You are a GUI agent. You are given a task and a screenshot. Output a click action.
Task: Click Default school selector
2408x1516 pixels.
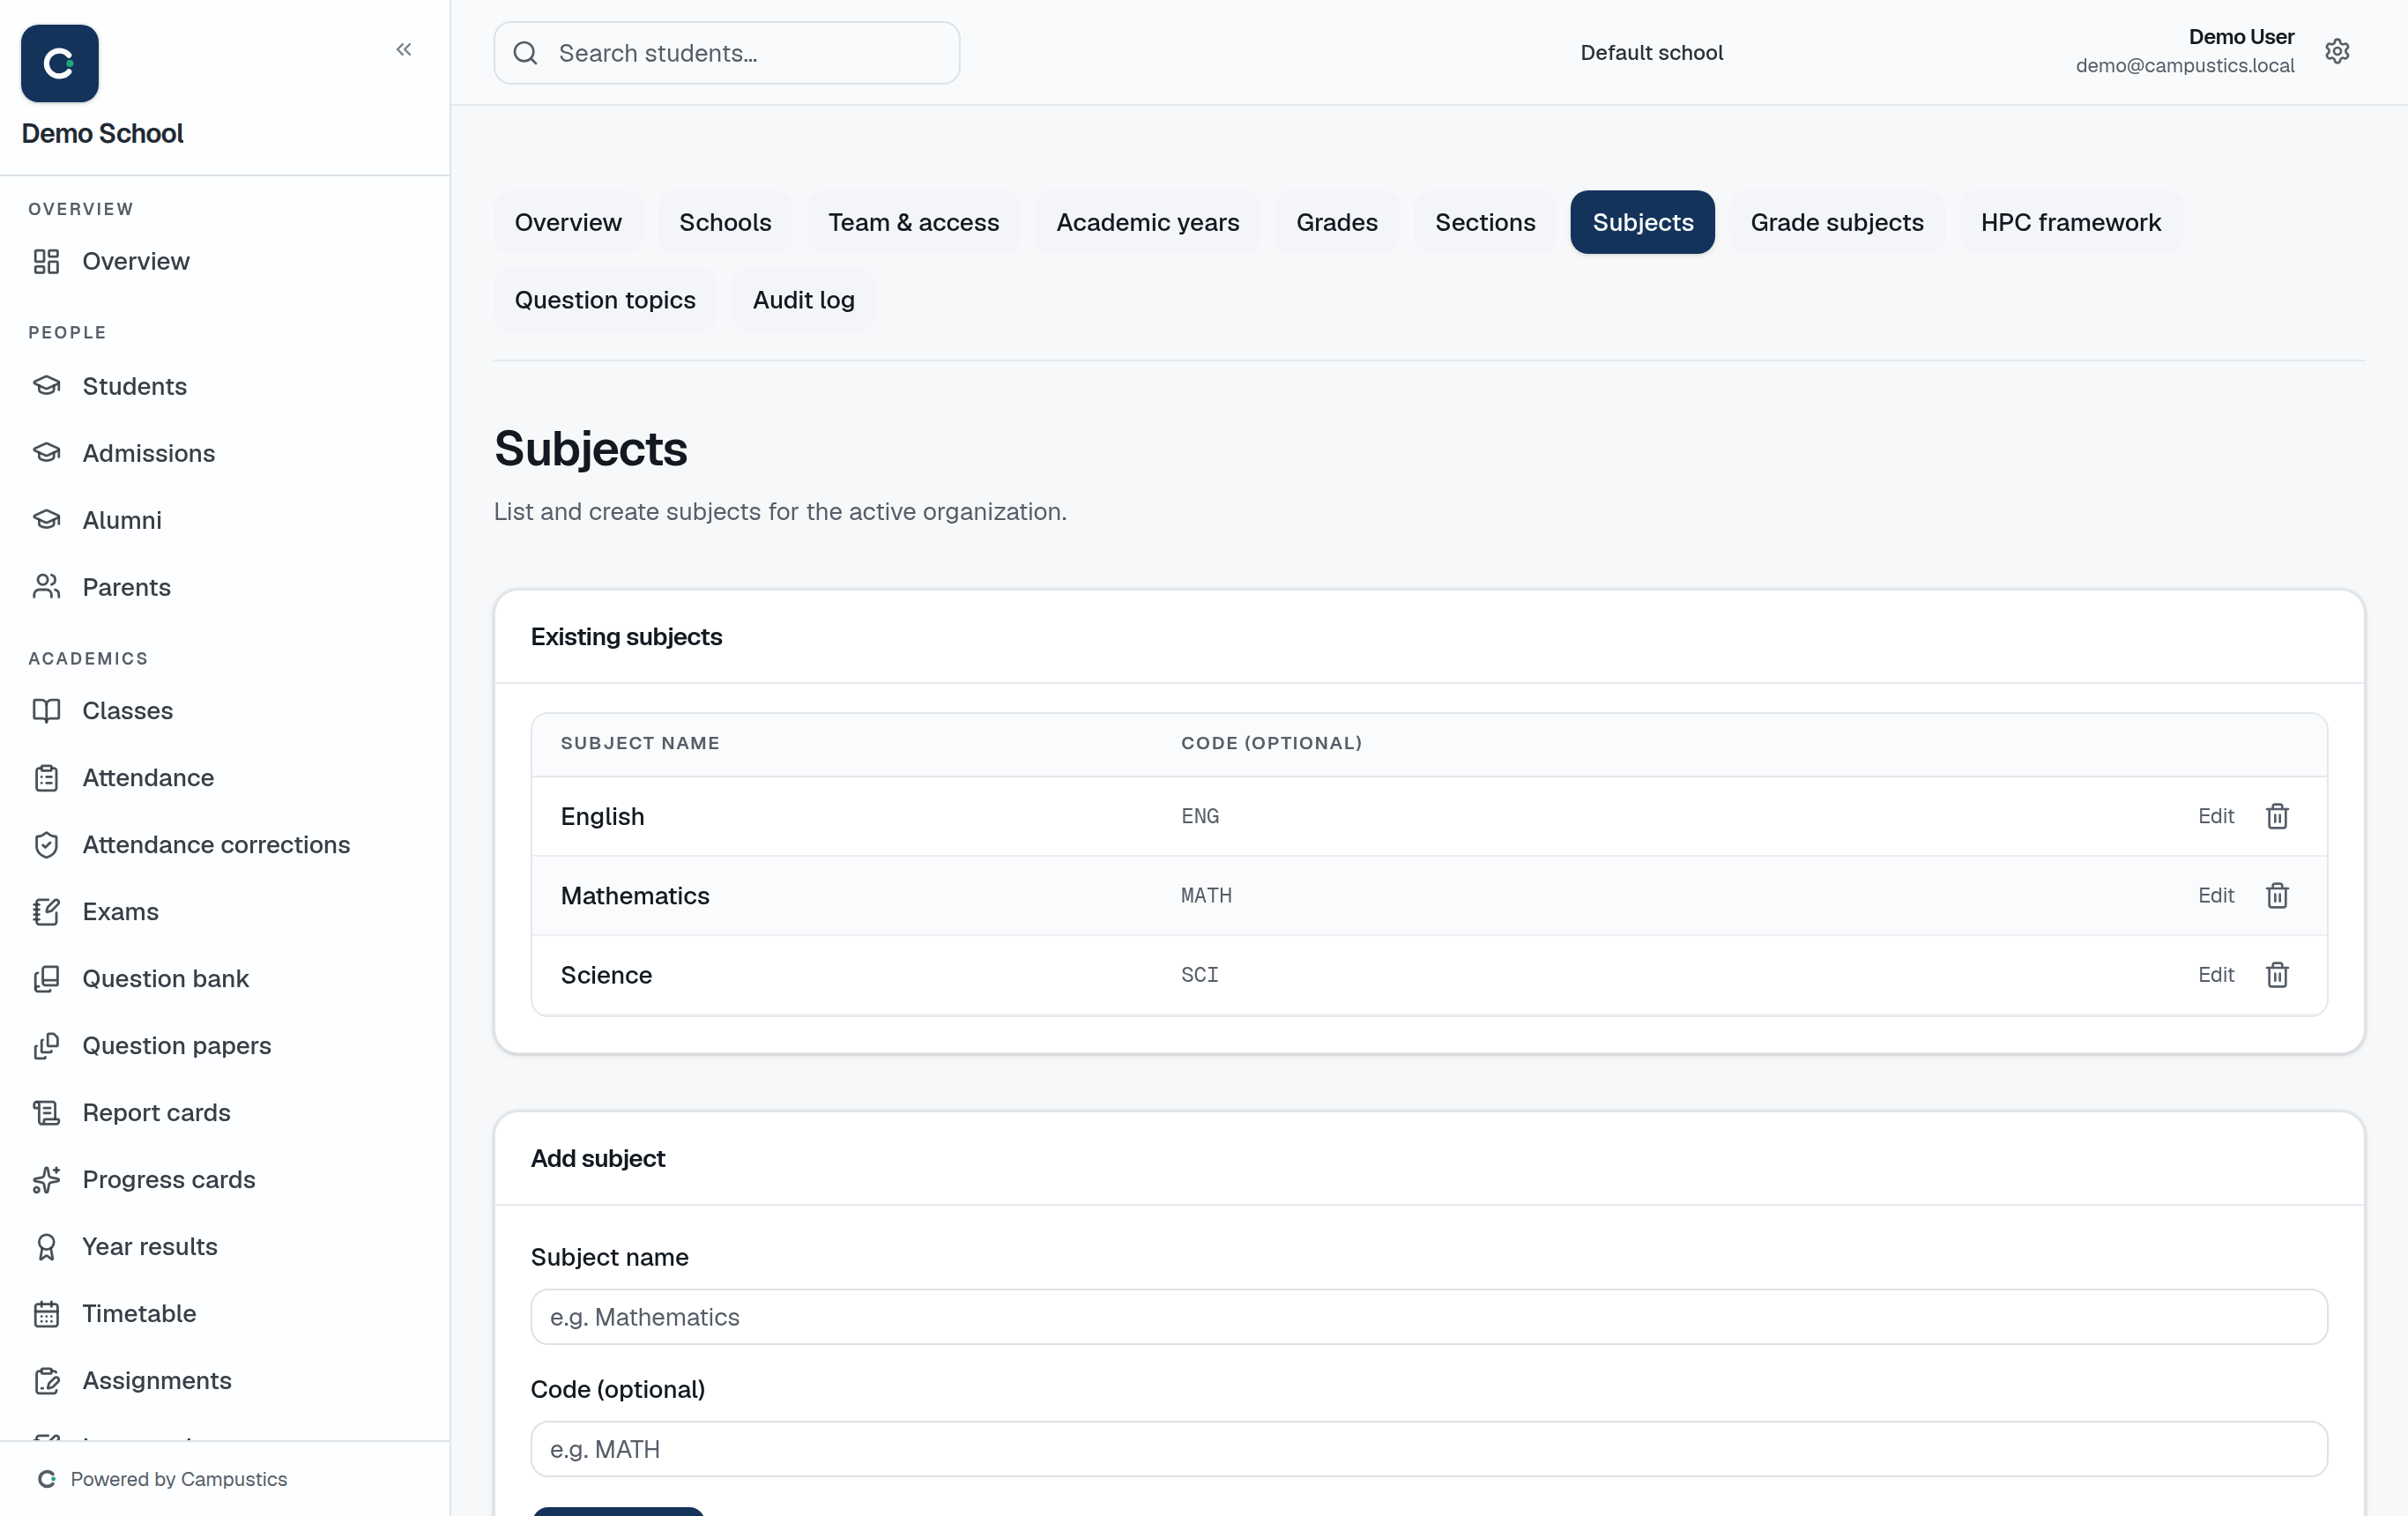[1651, 52]
